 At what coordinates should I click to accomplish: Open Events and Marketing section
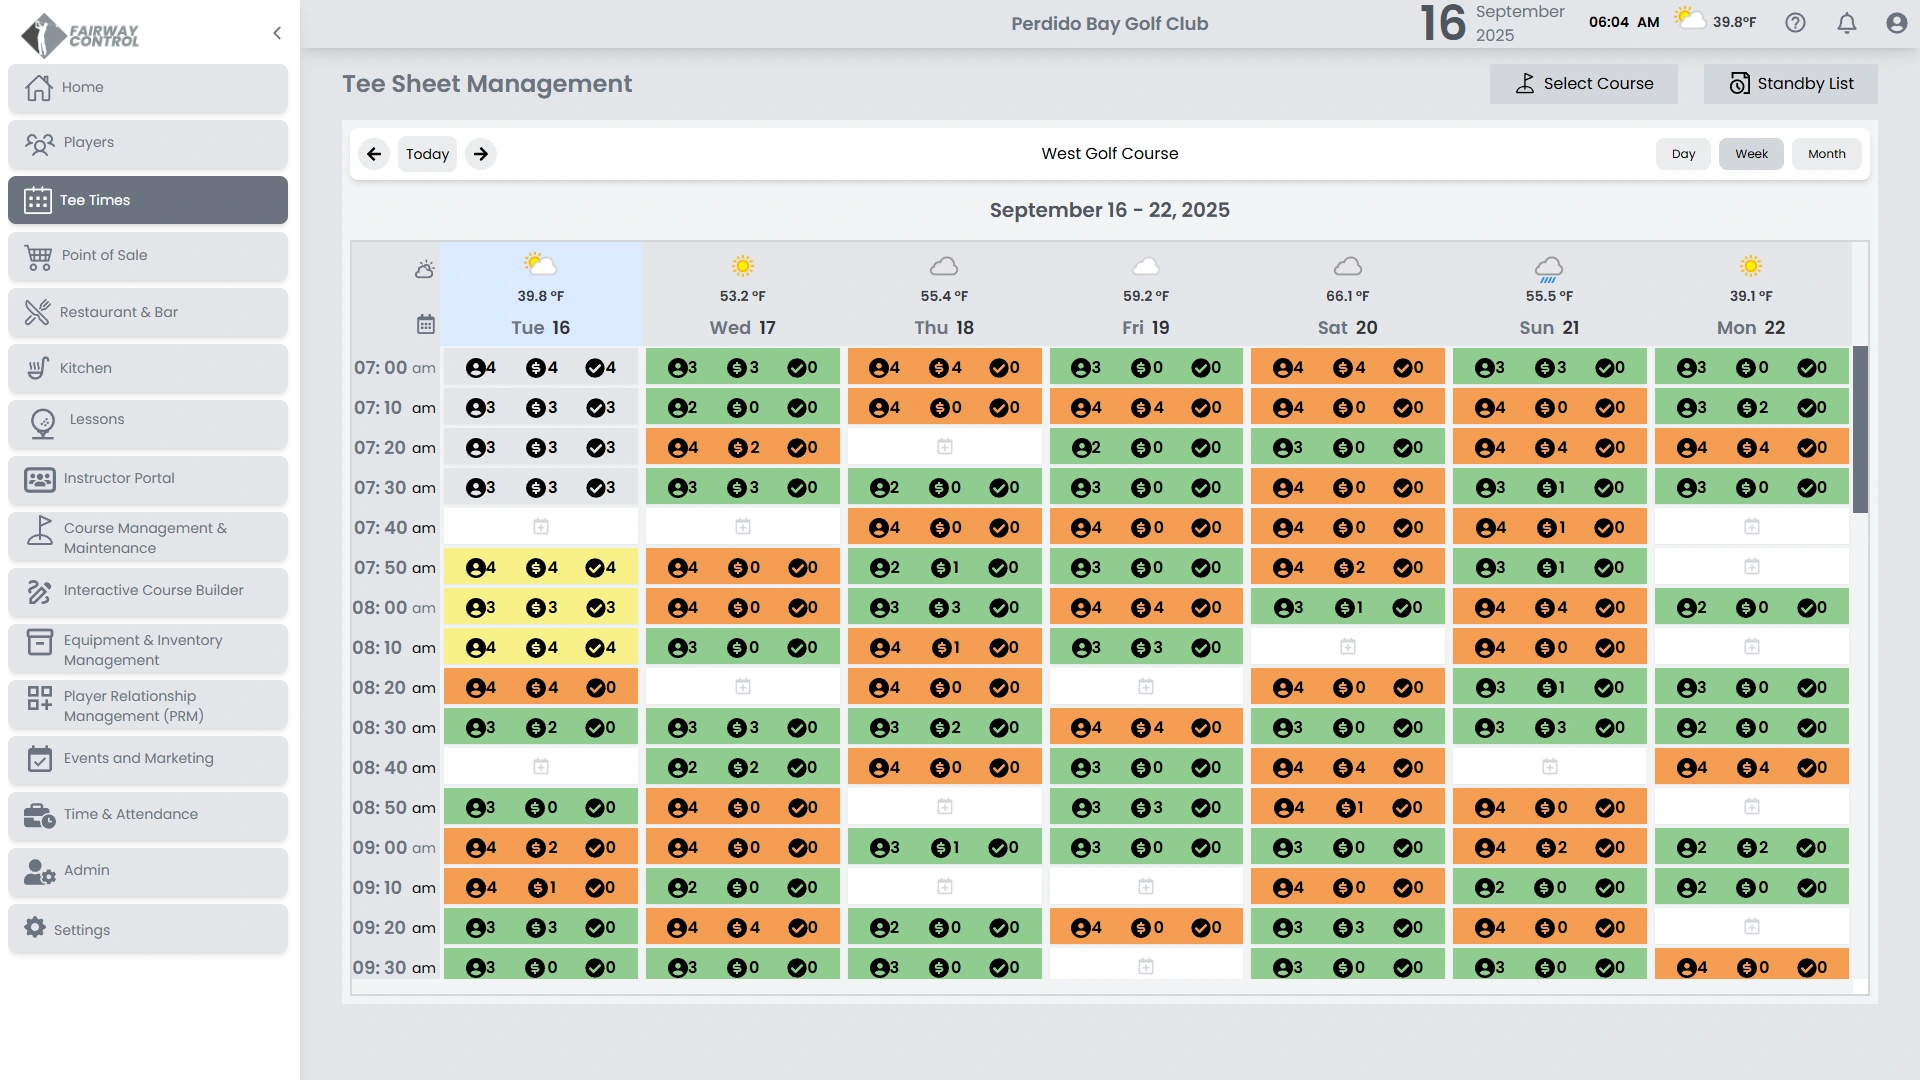coord(148,759)
